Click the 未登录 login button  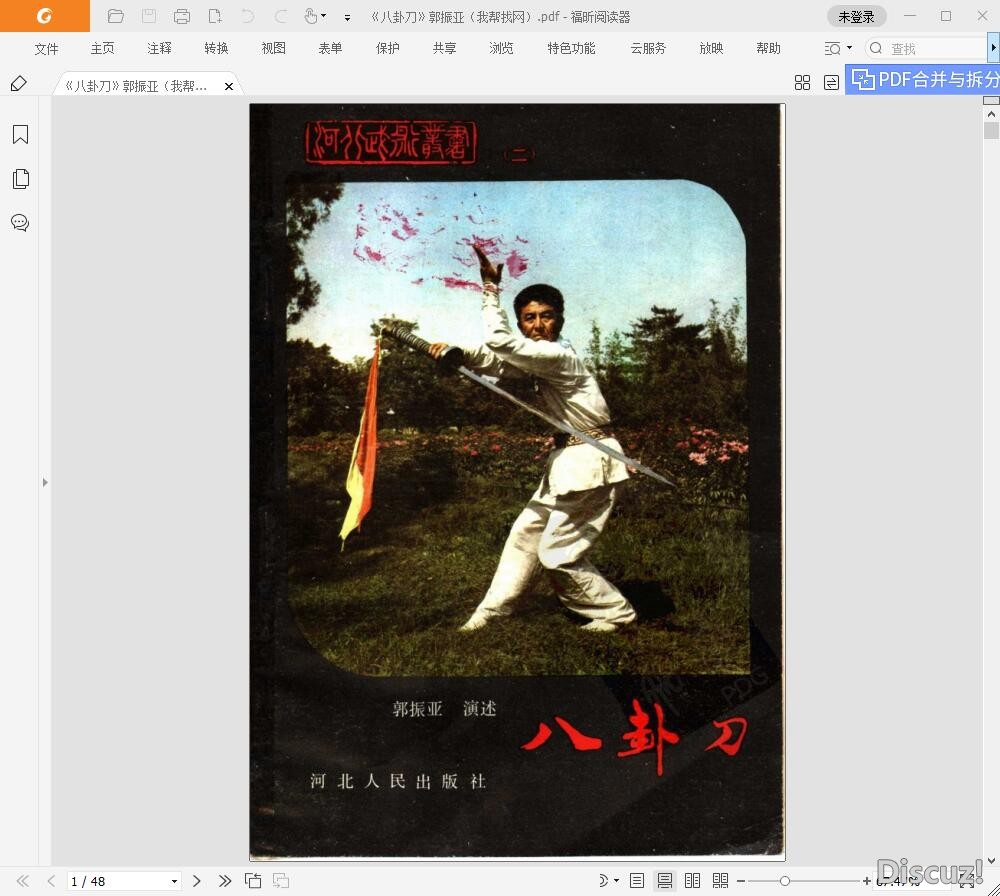coord(857,17)
